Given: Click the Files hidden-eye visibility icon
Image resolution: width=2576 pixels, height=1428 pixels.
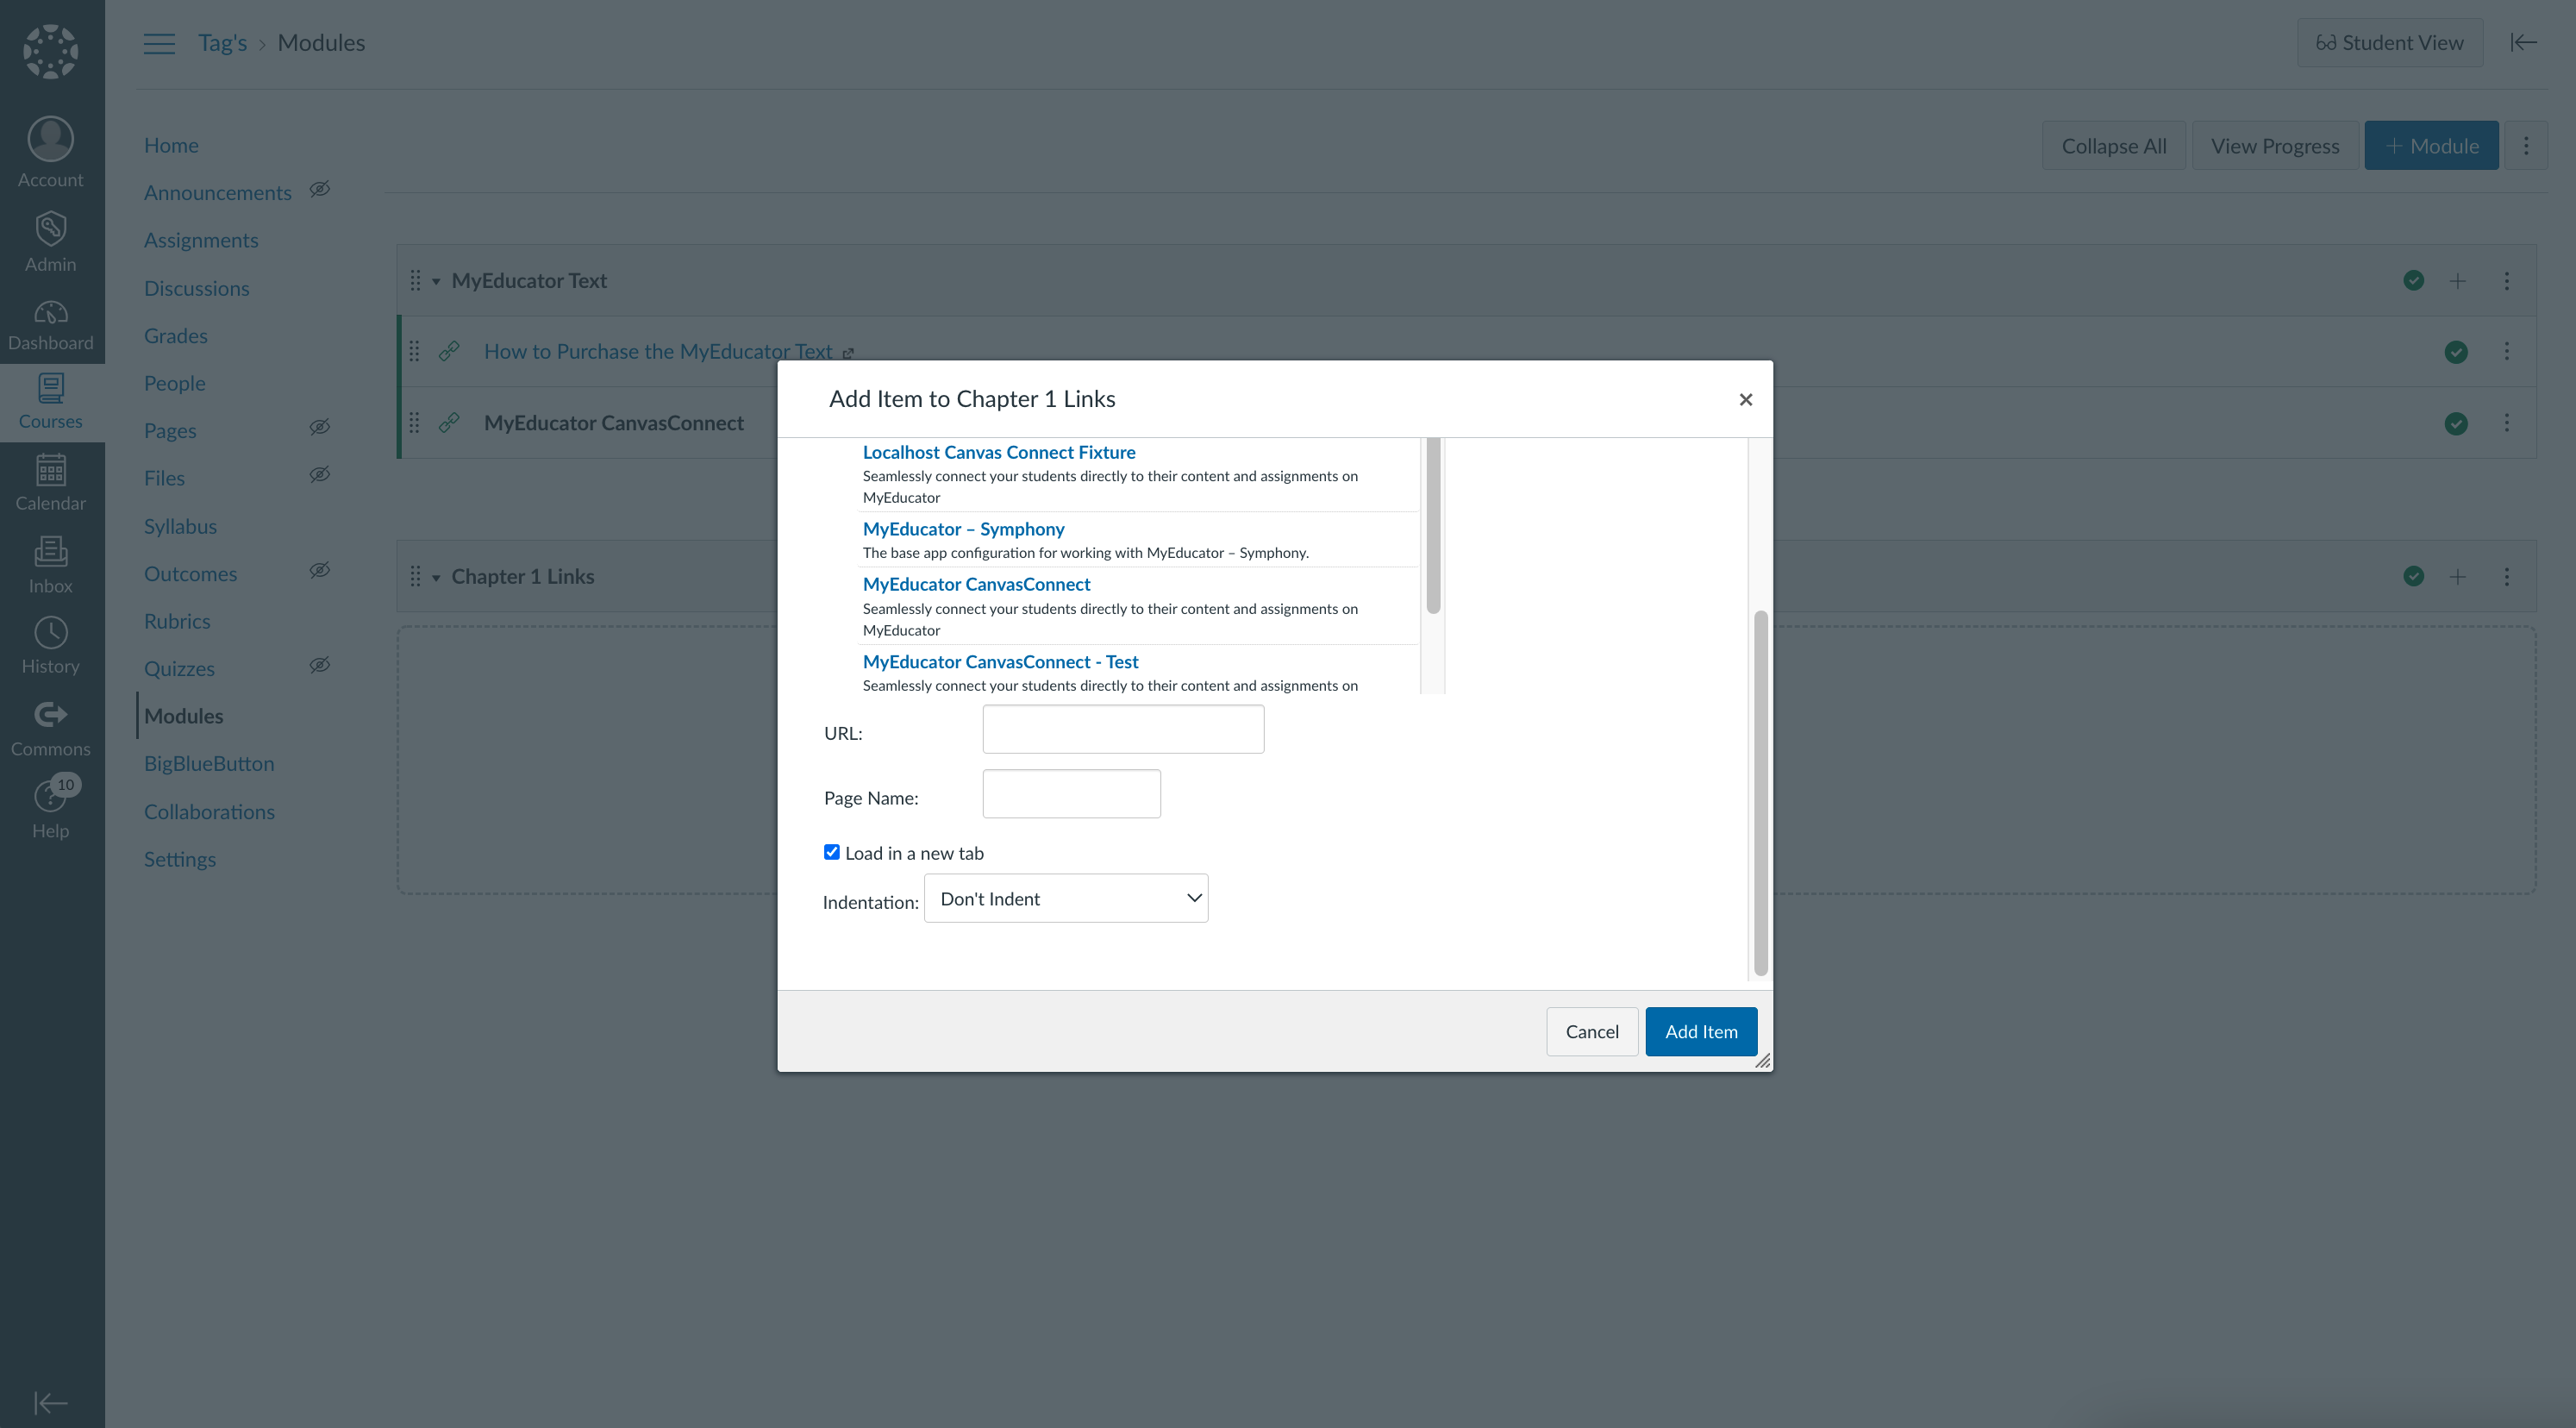Looking at the screenshot, I should point(320,475).
